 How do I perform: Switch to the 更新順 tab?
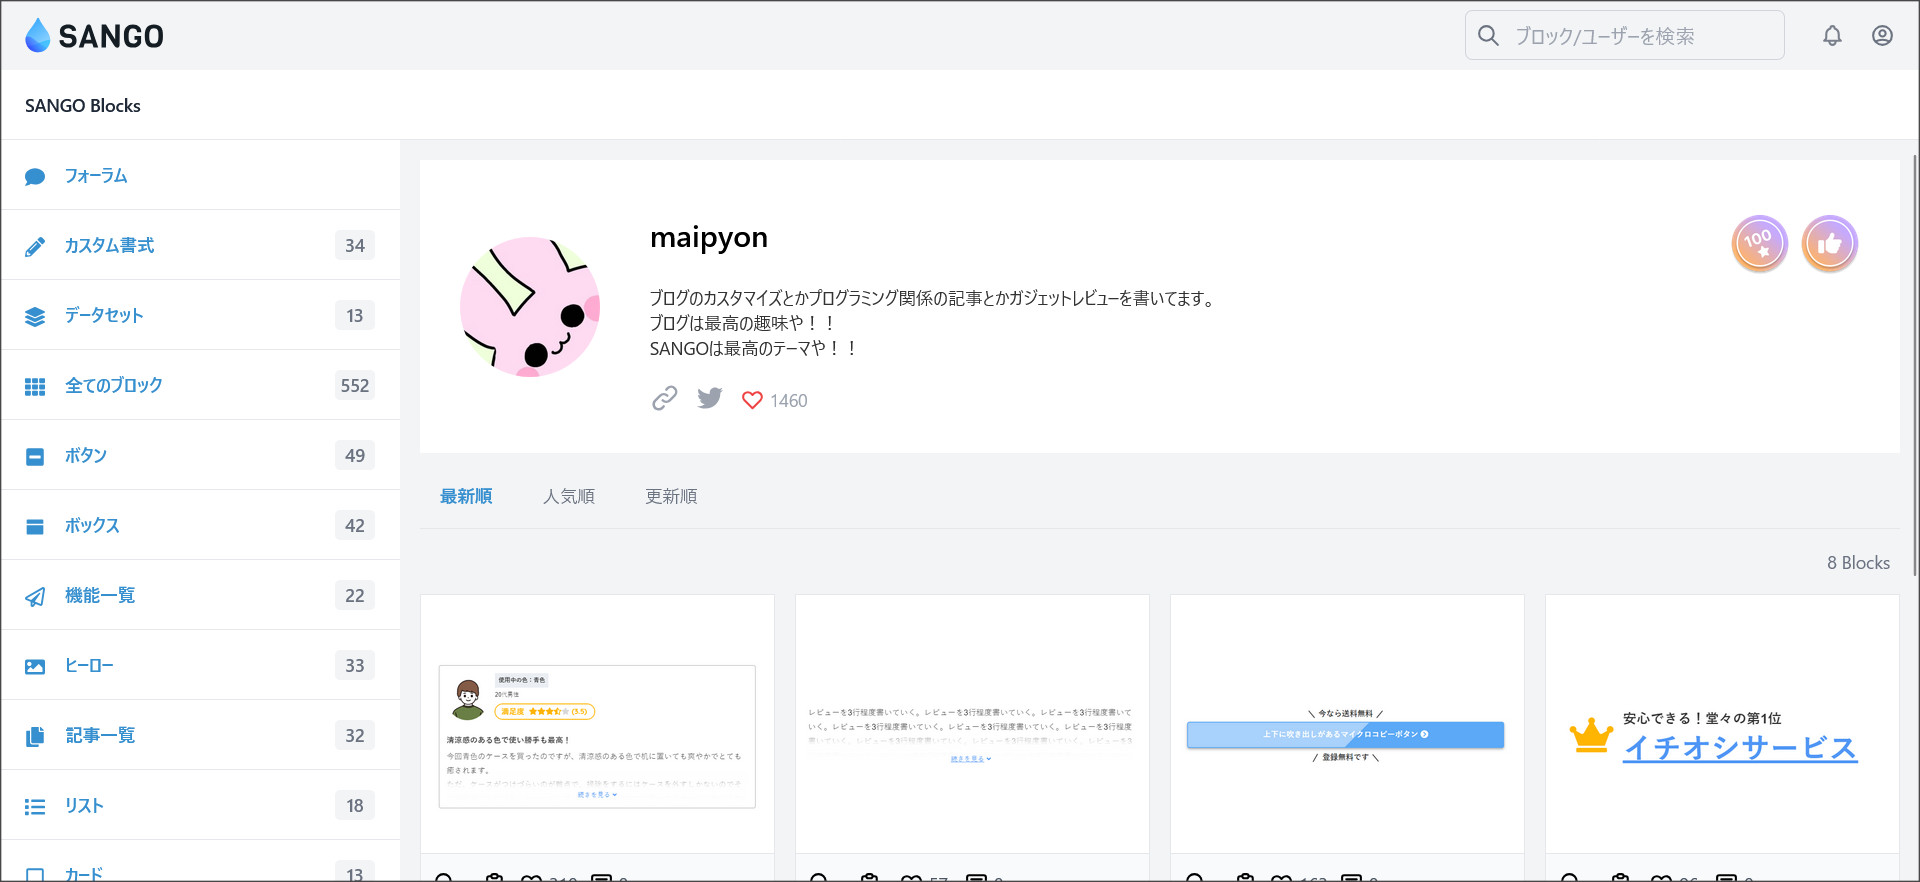pos(671,496)
